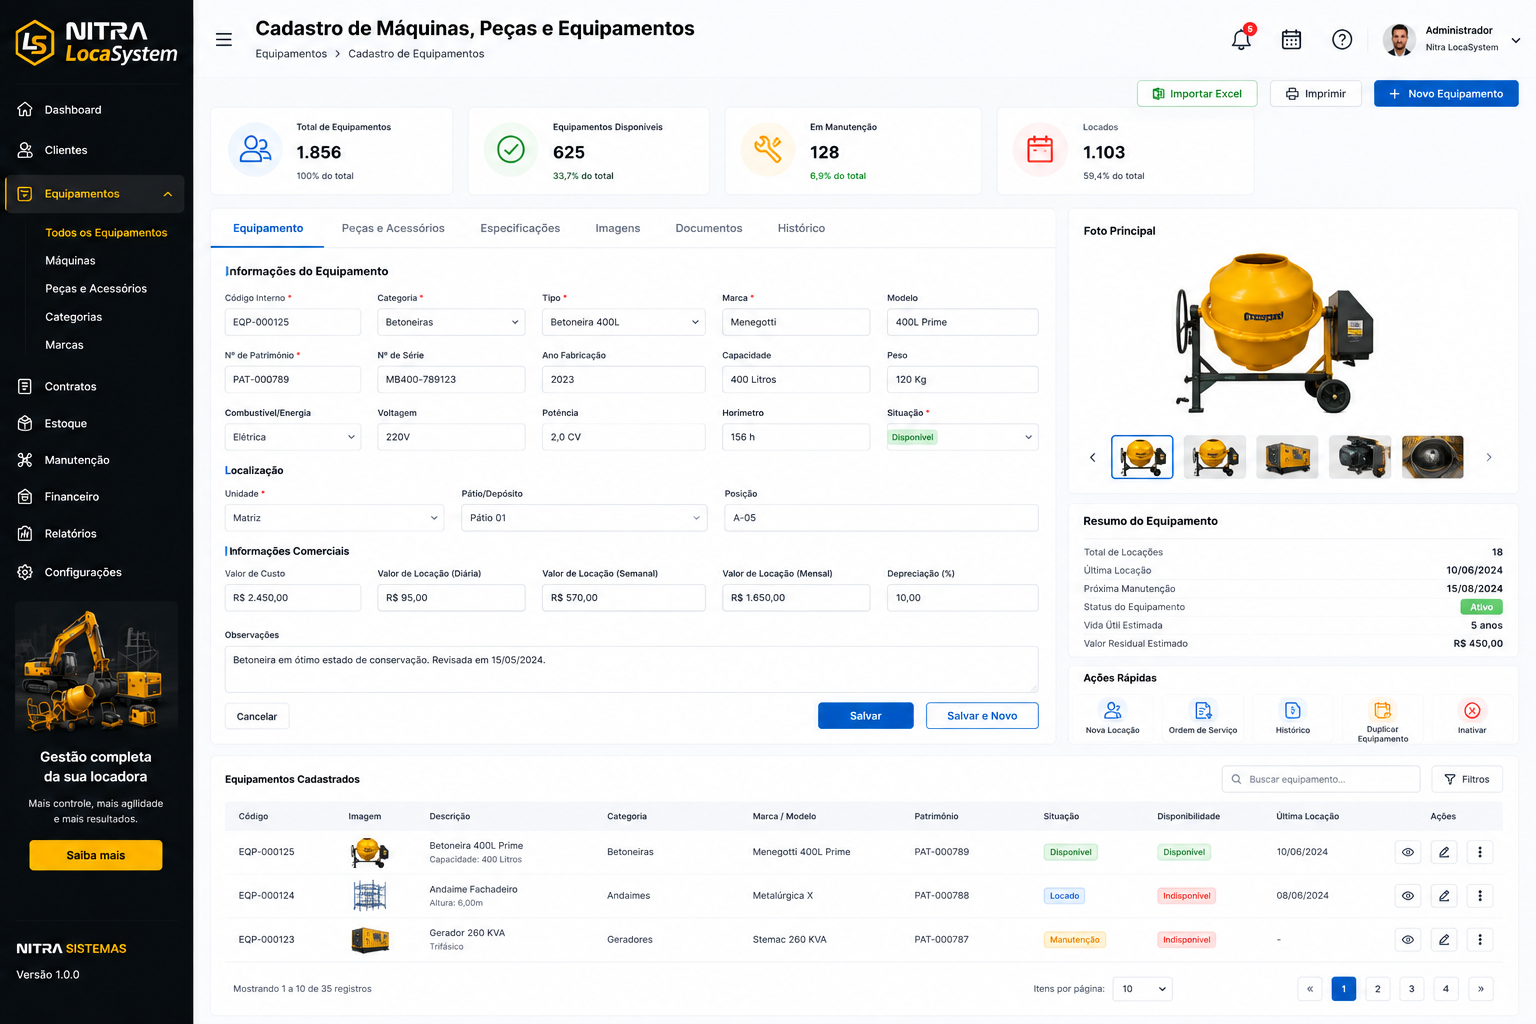
Task: Show next photo thumbnails with right arrow
Action: (x=1488, y=457)
